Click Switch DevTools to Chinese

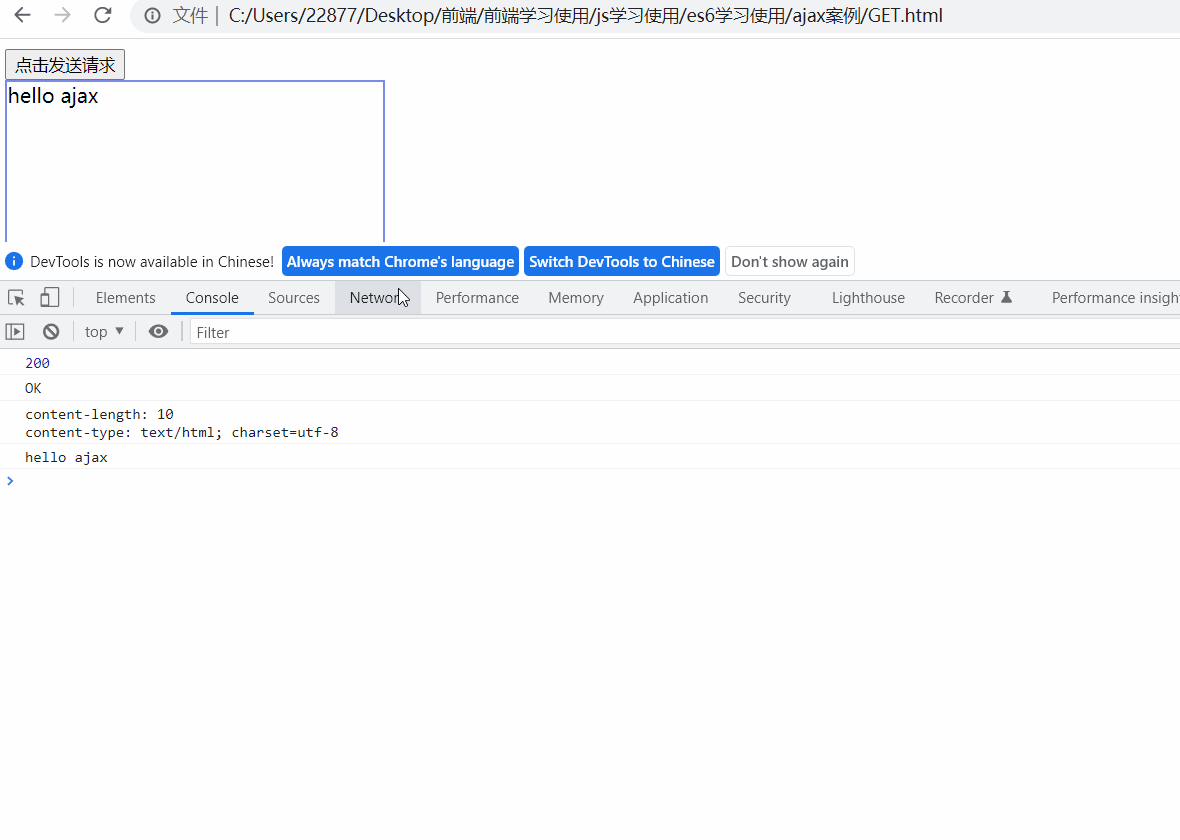tap(622, 261)
